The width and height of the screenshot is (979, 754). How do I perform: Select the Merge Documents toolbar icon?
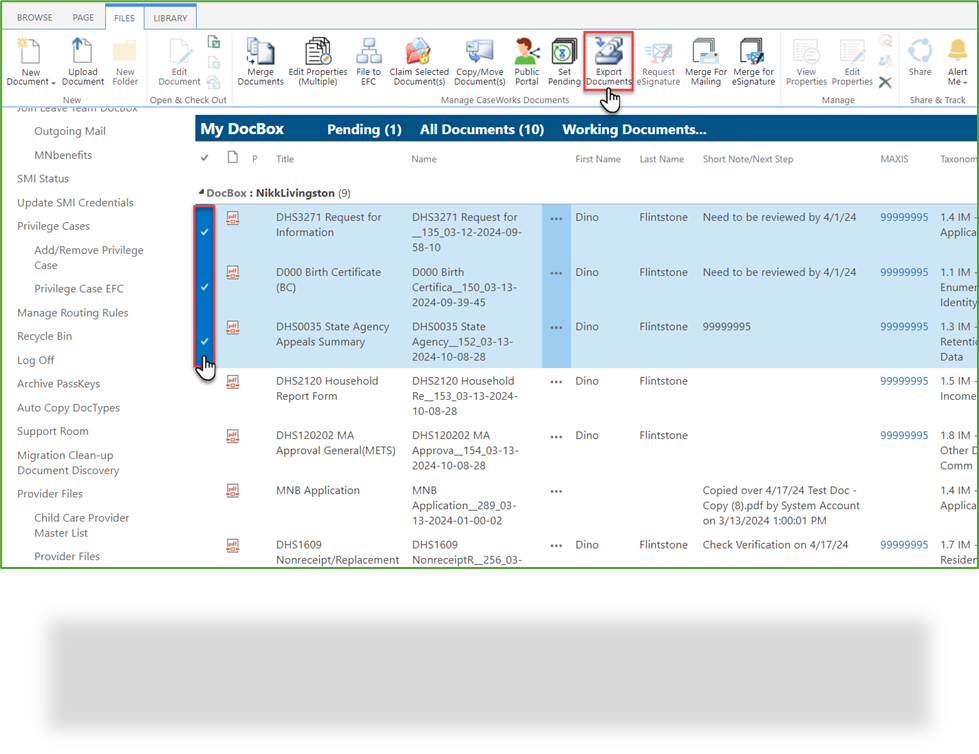[x=260, y=60]
